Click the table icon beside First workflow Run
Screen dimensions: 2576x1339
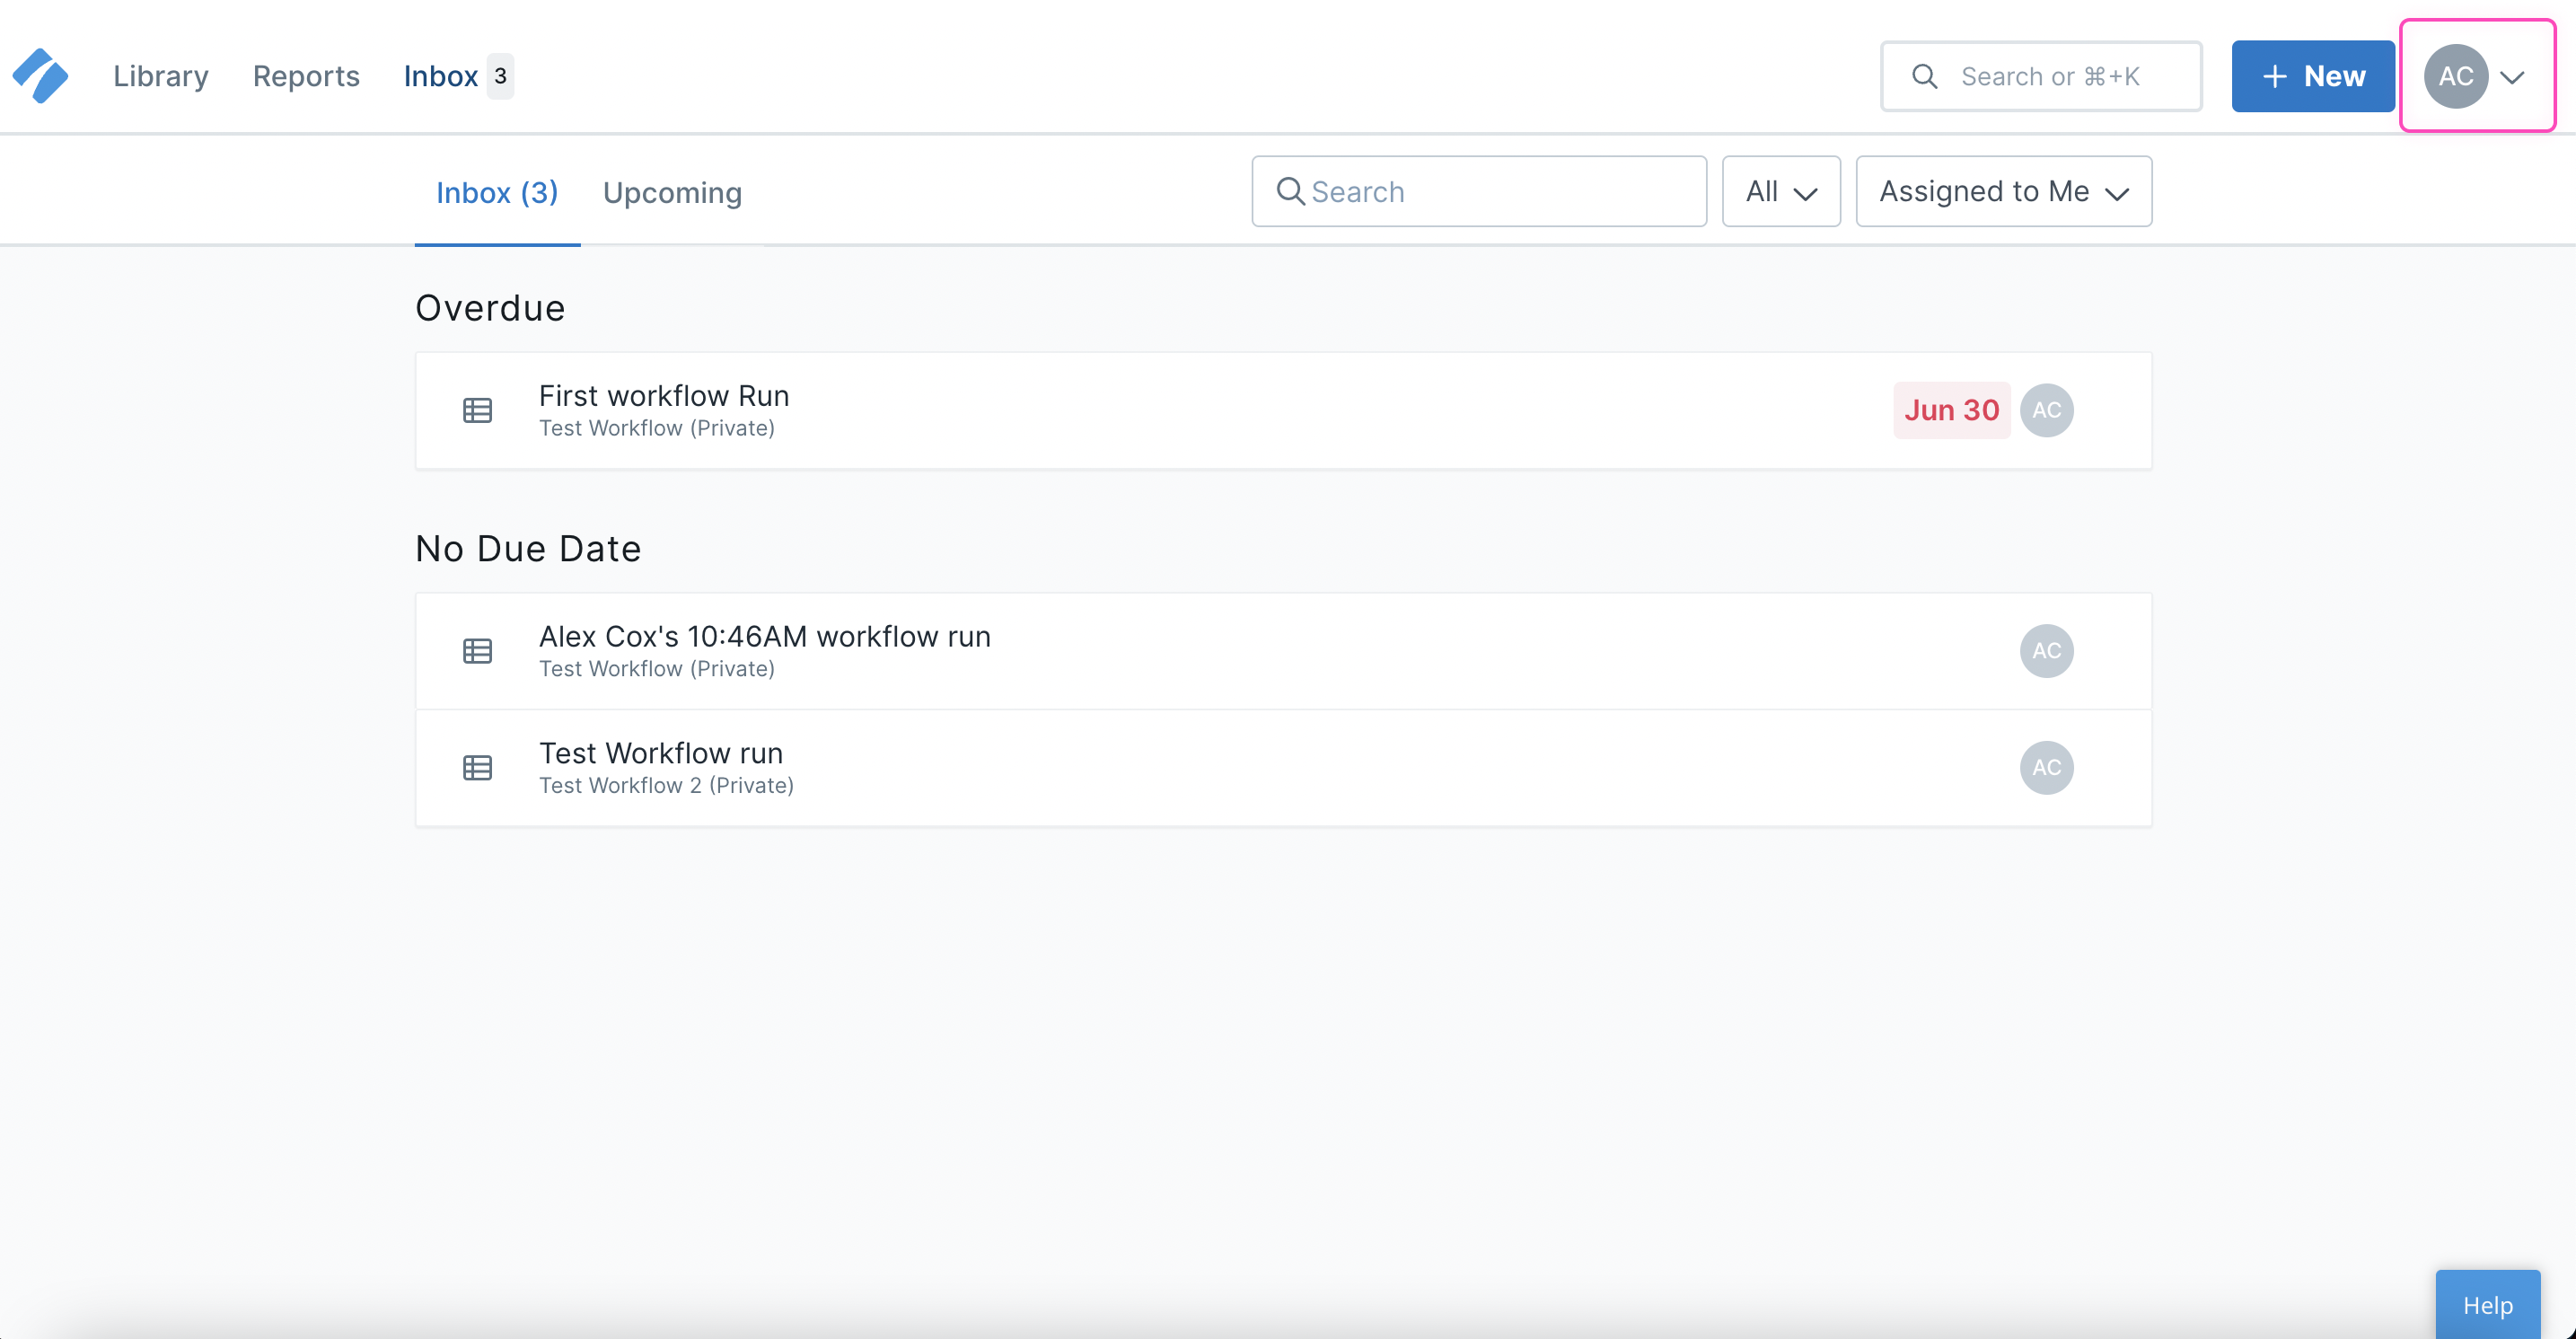pos(477,410)
